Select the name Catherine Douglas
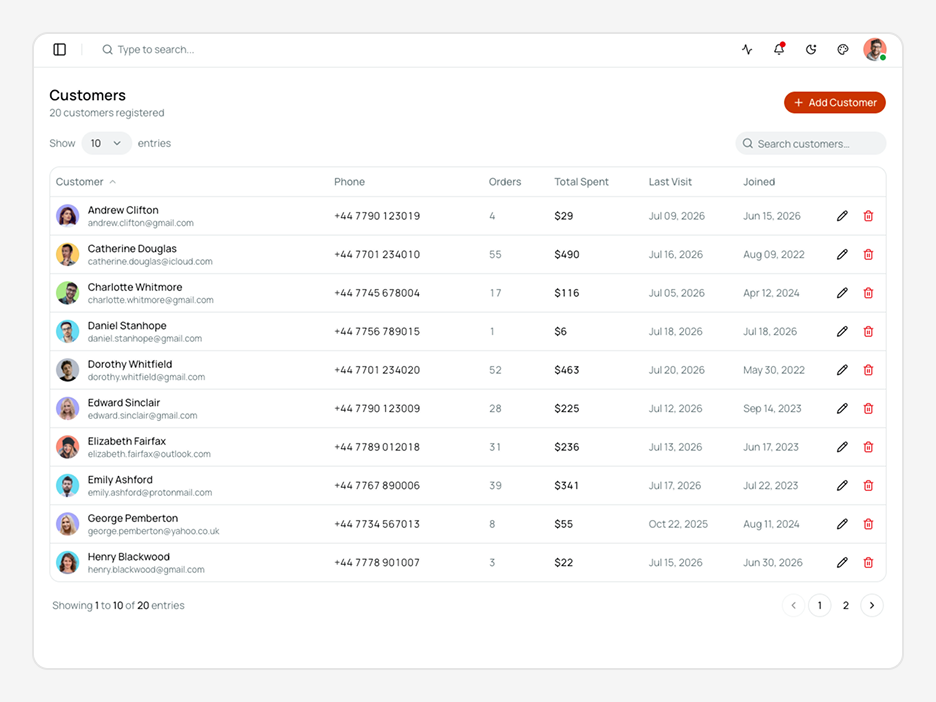Image resolution: width=936 pixels, height=702 pixels. tap(132, 249)
